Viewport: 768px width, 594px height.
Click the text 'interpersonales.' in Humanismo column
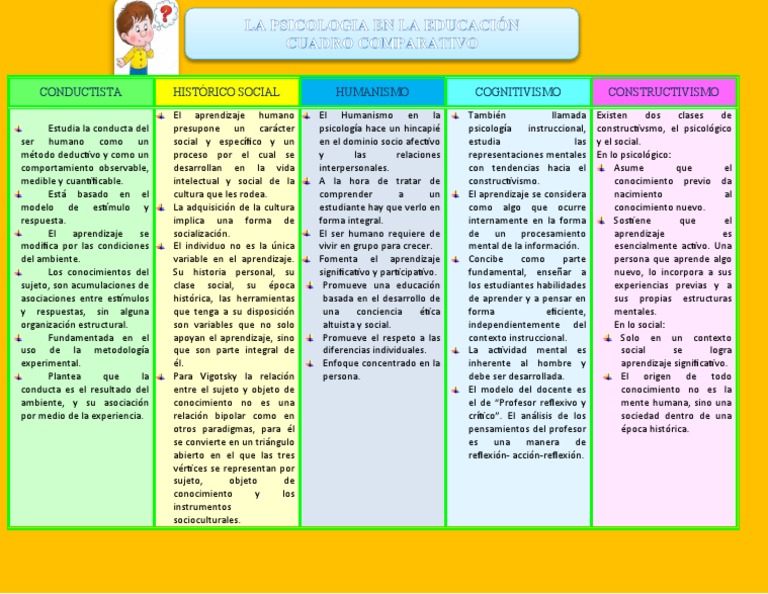[354, 168]
